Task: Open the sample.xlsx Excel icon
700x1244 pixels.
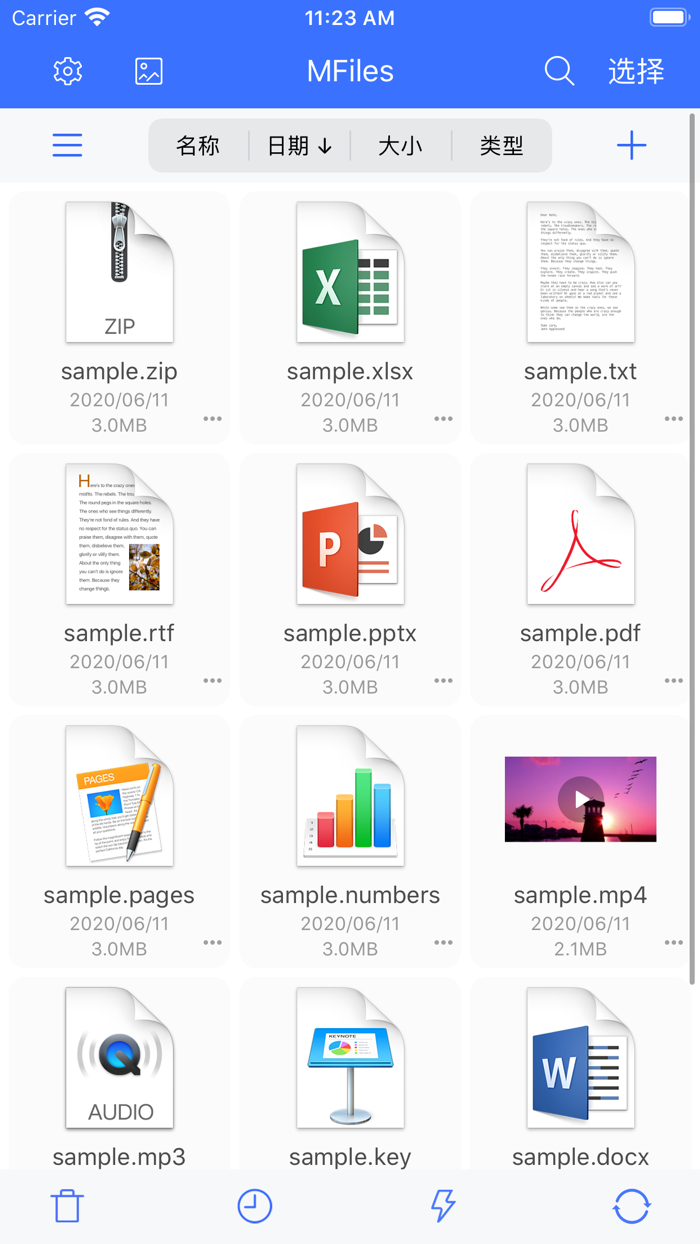Action: (x=350, y=272)
